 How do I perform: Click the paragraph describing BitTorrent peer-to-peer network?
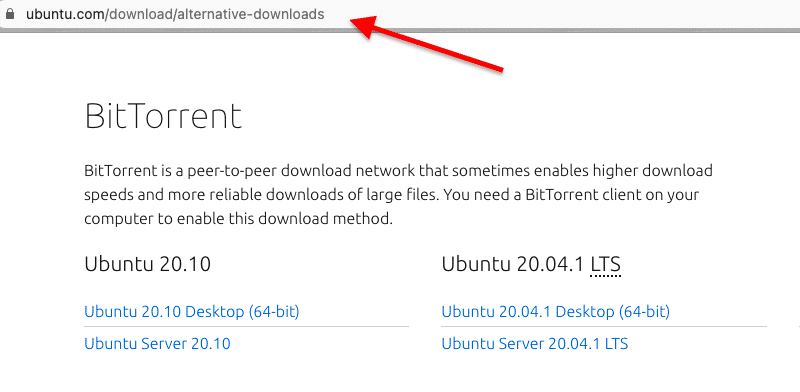pos(398,195)
